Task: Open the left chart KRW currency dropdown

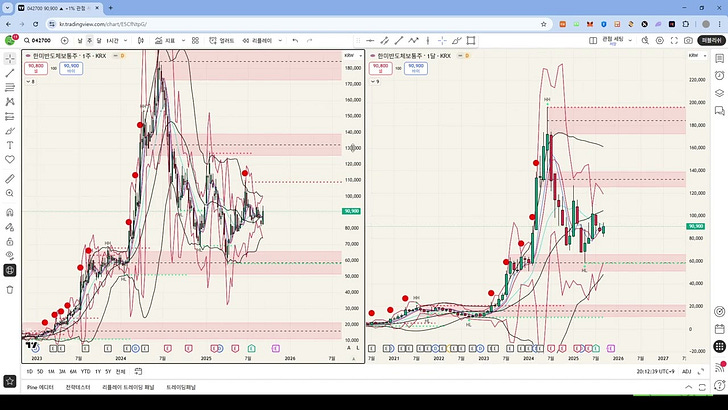Action: point(353,55)
